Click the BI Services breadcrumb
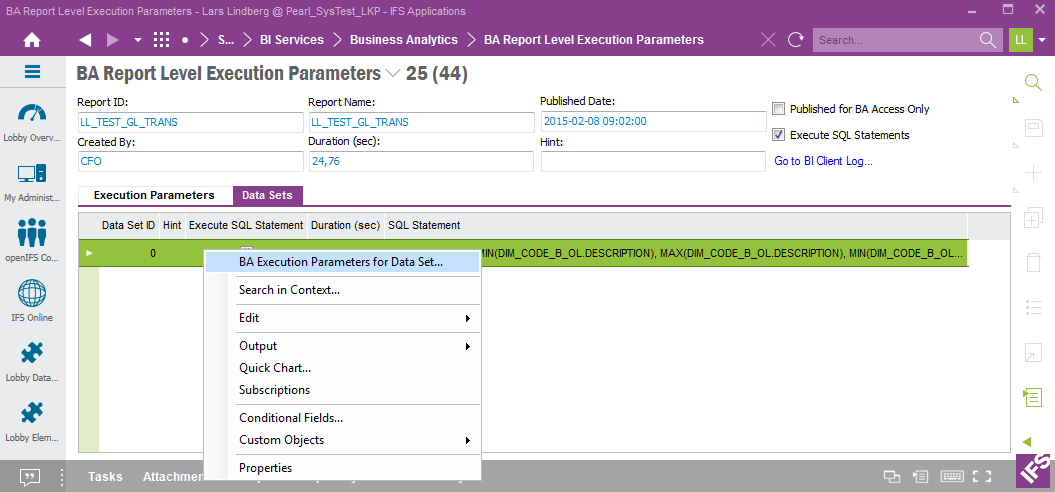1055x492 pixels. click(x=292, y=40)
